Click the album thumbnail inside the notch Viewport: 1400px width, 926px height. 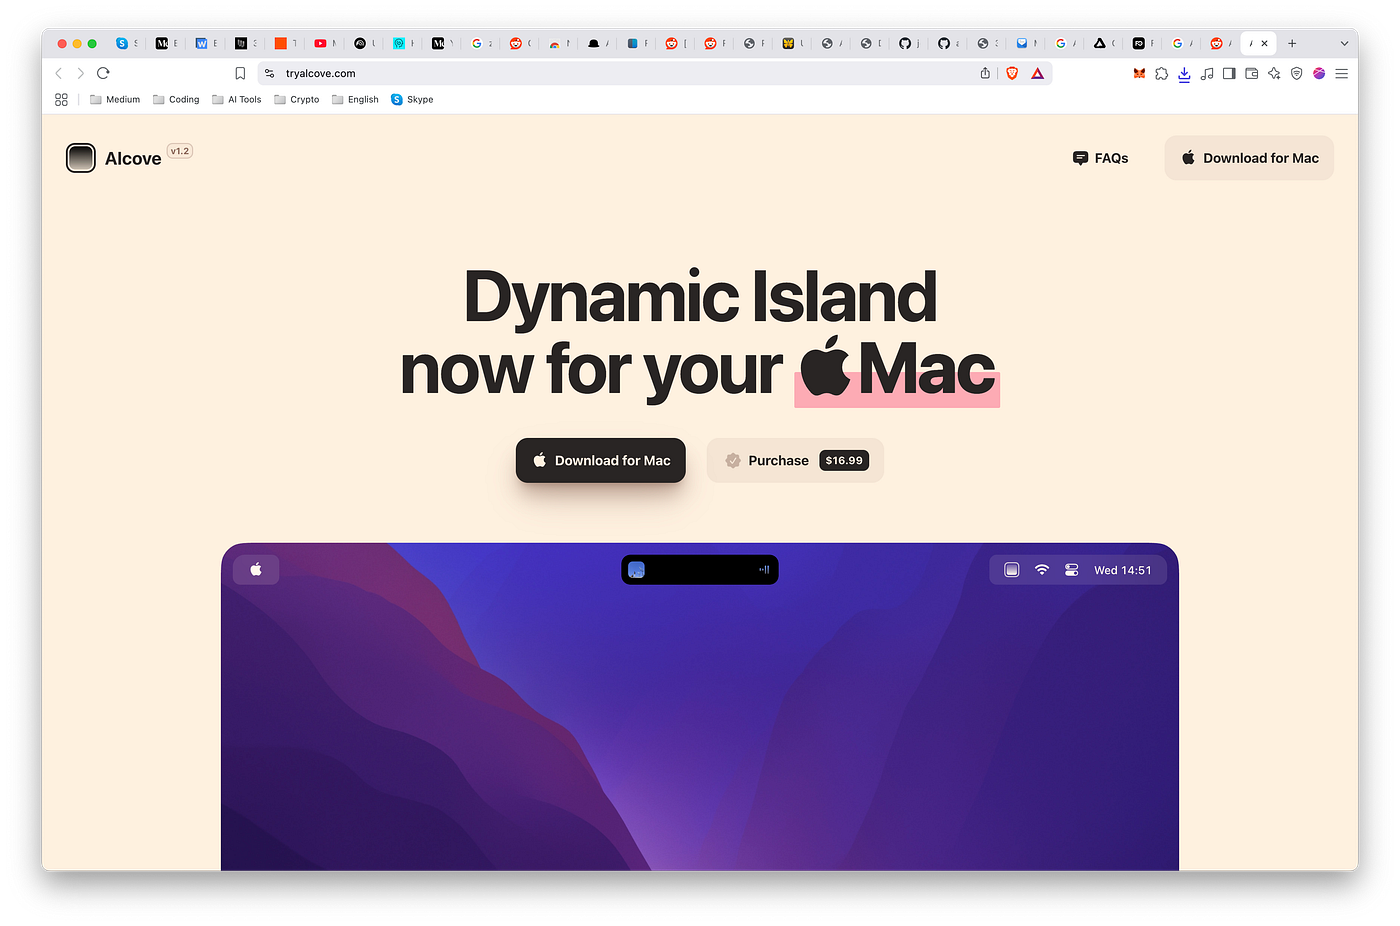(x=636, y=570)
